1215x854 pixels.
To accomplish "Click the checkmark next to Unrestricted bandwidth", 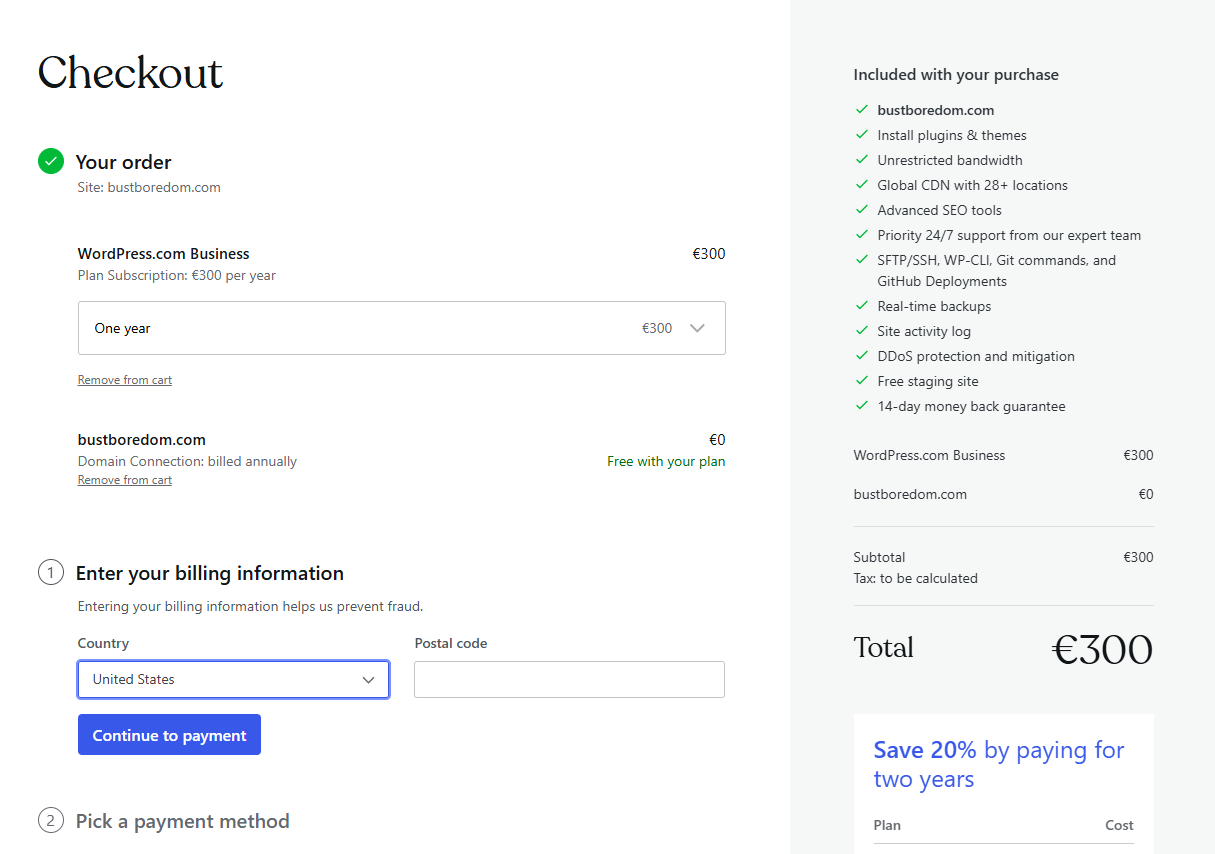I will click(x=861, y=160).
